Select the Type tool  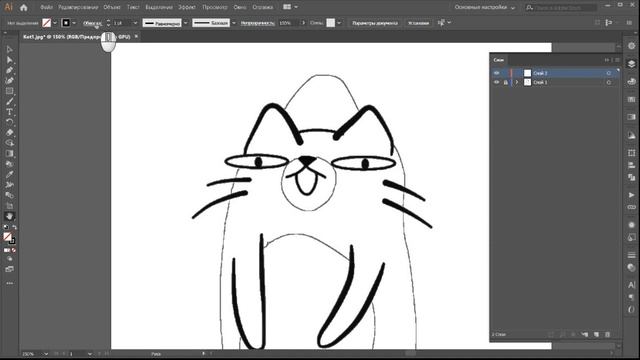(x=9, y=112)
